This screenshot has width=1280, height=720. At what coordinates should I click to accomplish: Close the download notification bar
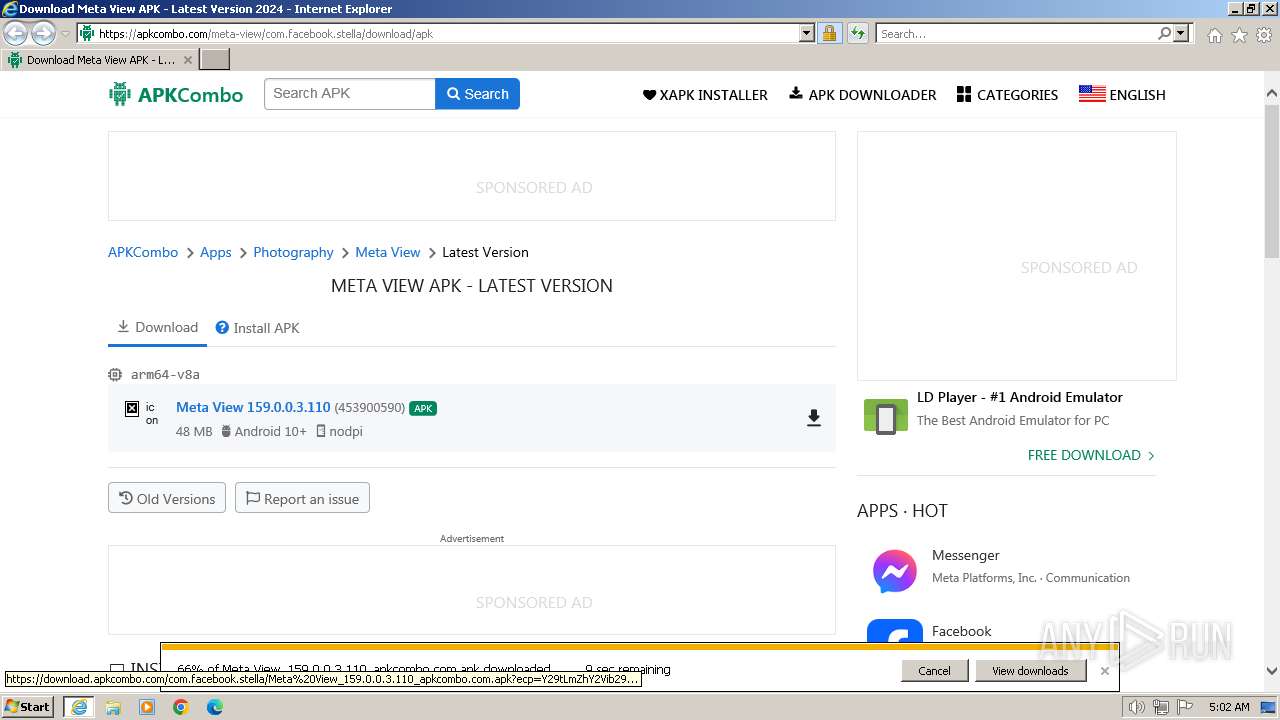coord(1104,671)
